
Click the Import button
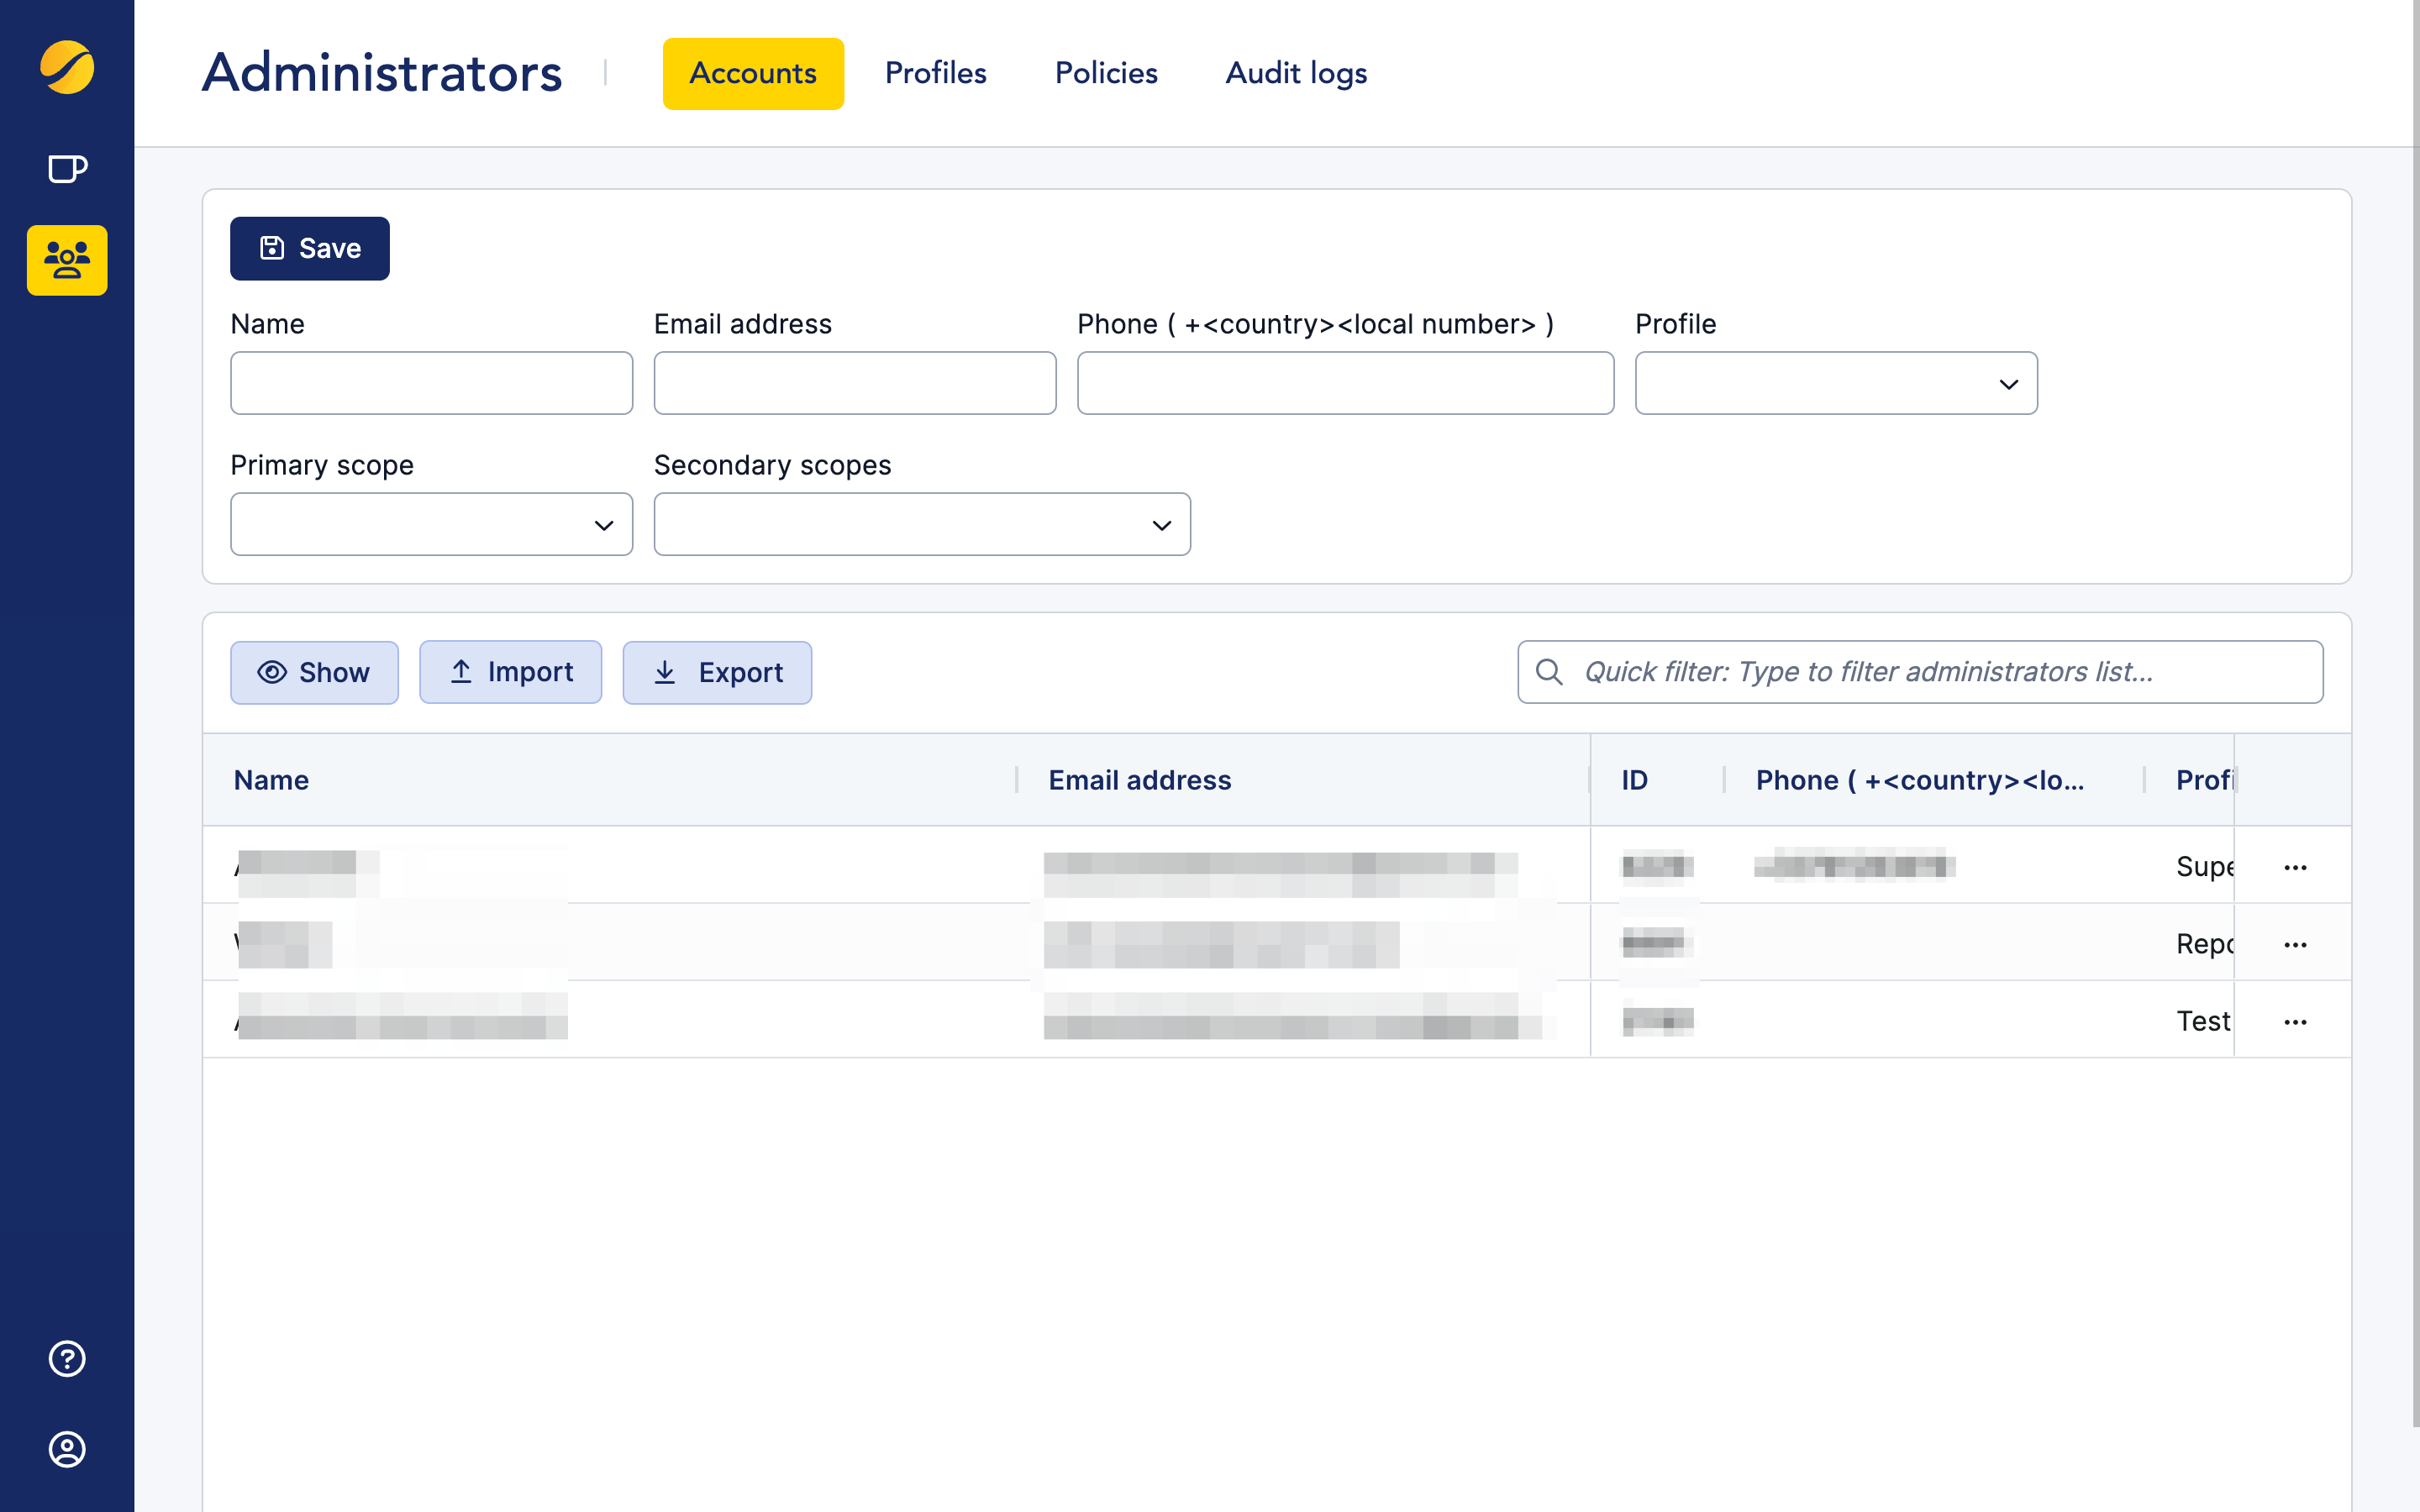tap(510, 672)
